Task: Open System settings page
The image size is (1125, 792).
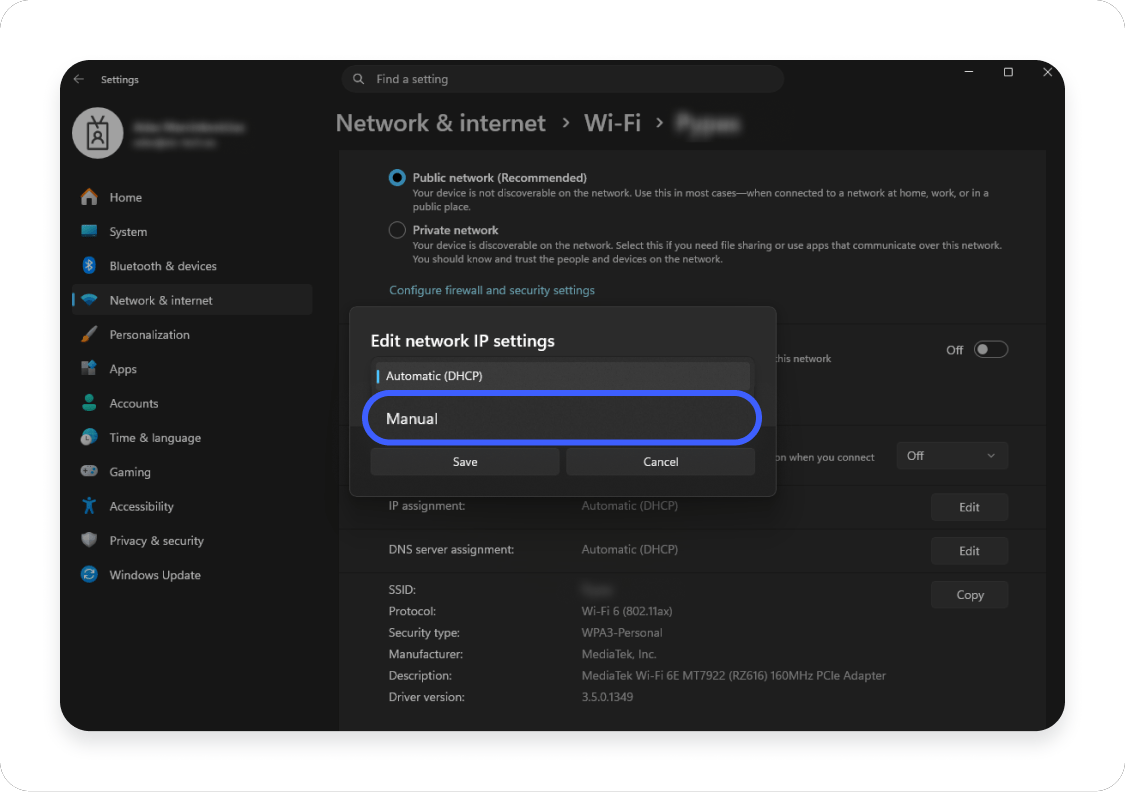Action: pyautogui.click(x=192, y=231)
